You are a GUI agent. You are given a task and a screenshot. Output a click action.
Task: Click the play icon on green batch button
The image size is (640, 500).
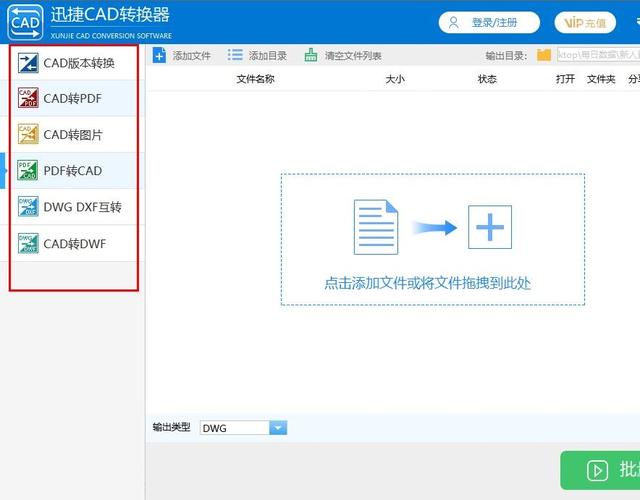coord(598,471)
